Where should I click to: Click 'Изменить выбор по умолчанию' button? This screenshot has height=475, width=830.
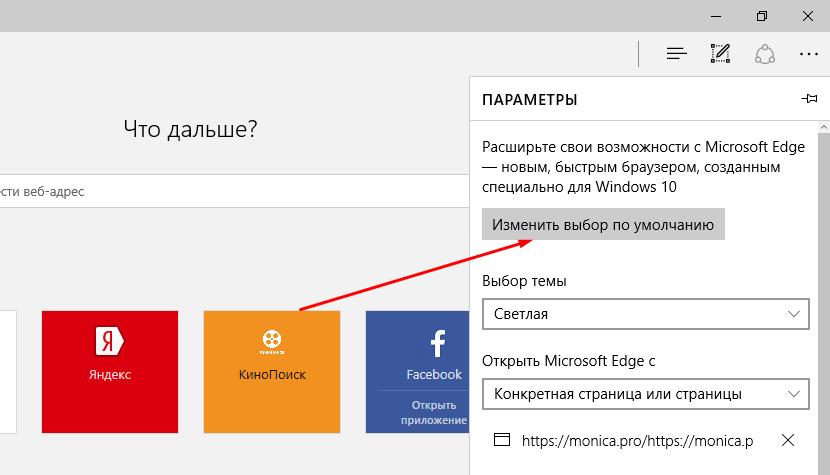(x=603, y=225)
